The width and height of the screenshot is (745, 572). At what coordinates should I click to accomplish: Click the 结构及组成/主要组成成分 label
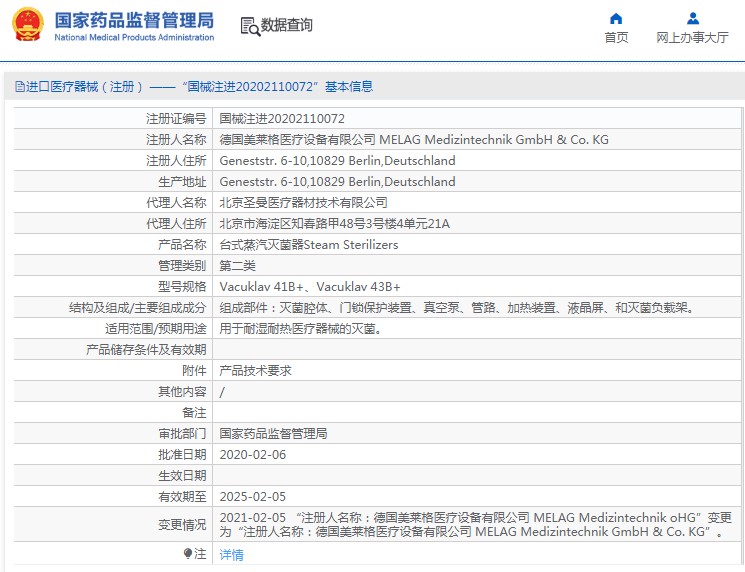138,308
